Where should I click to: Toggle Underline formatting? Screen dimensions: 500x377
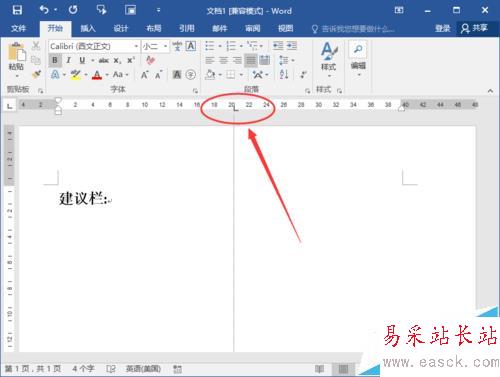82,60
